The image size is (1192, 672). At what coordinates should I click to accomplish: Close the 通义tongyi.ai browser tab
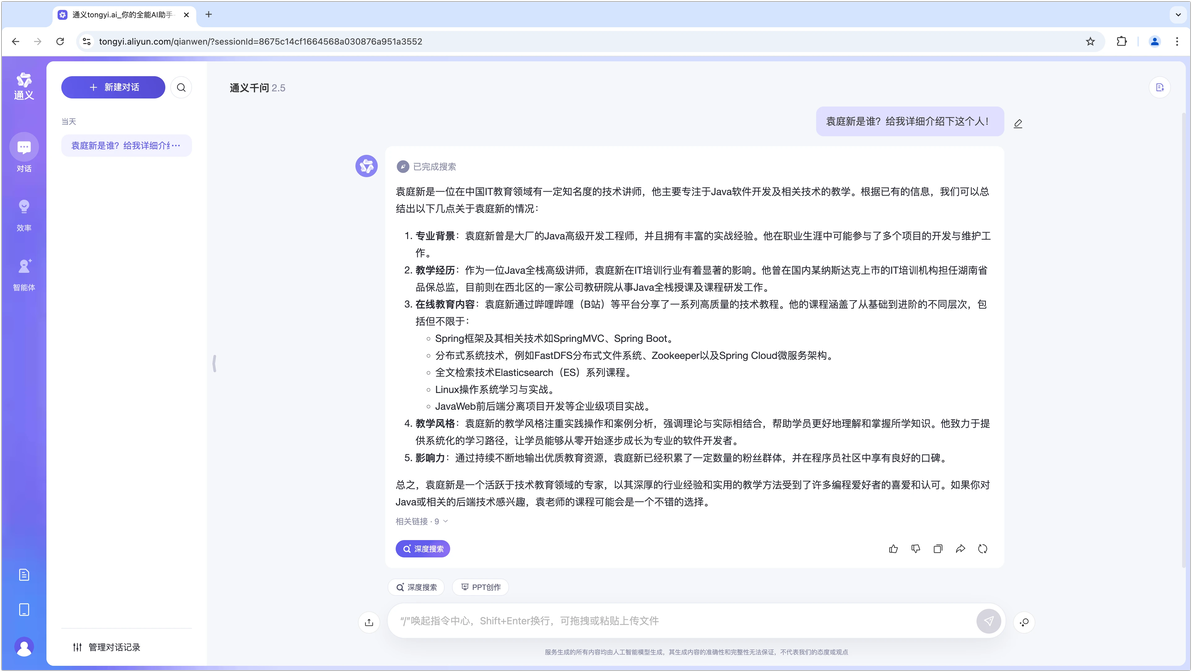[186, 14]
